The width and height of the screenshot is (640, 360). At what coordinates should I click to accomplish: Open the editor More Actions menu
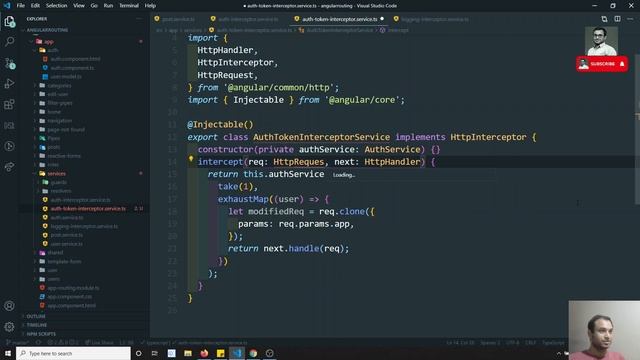(x=630, y=19)
